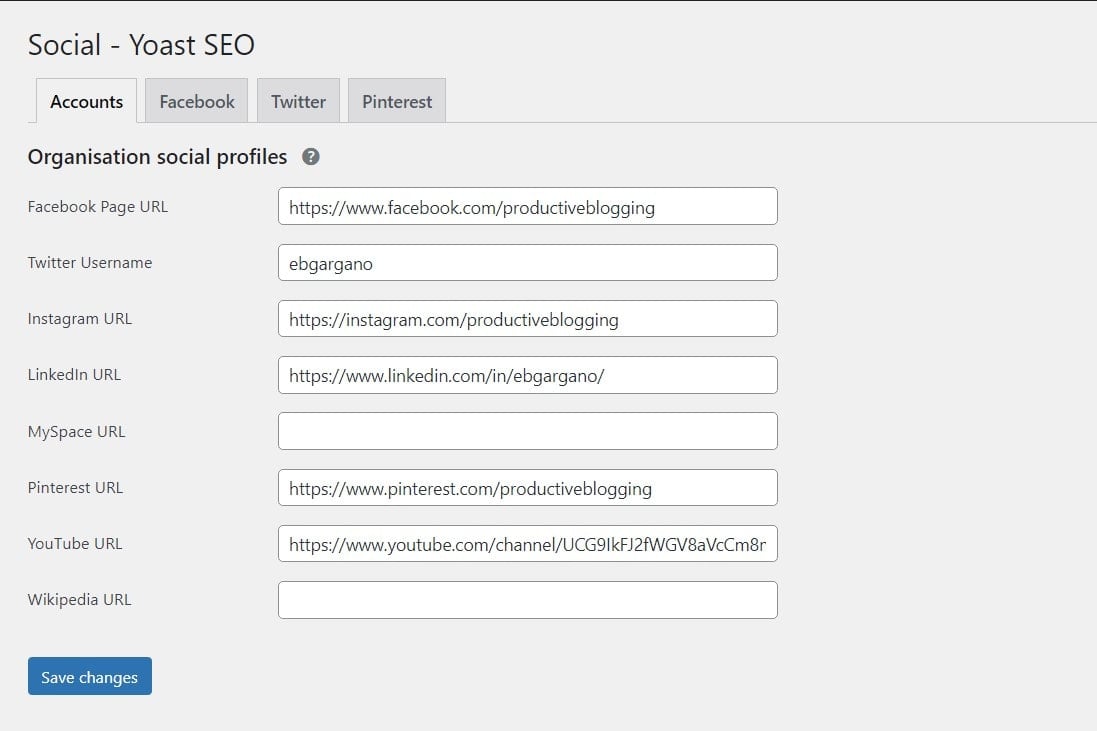Focus the Facebook Page URL field

[x=528, y=206]
